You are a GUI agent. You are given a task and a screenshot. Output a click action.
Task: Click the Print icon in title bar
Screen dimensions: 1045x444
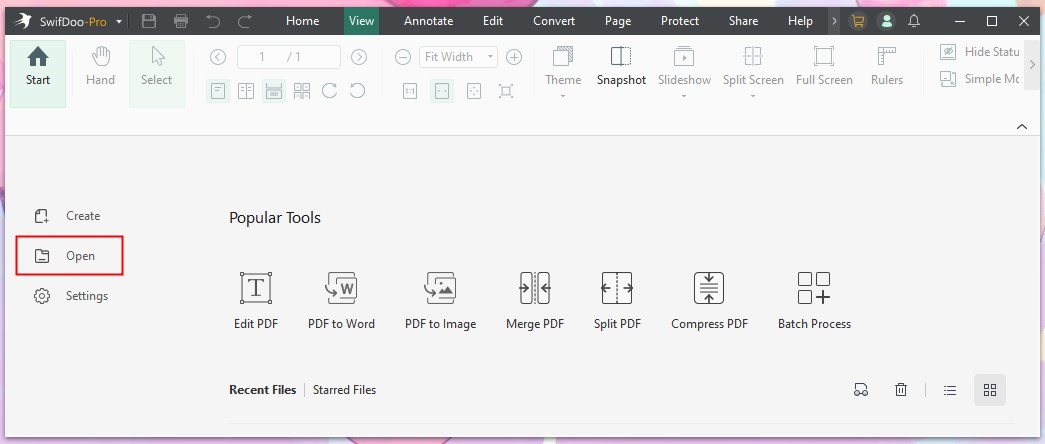tap(181, 21)
